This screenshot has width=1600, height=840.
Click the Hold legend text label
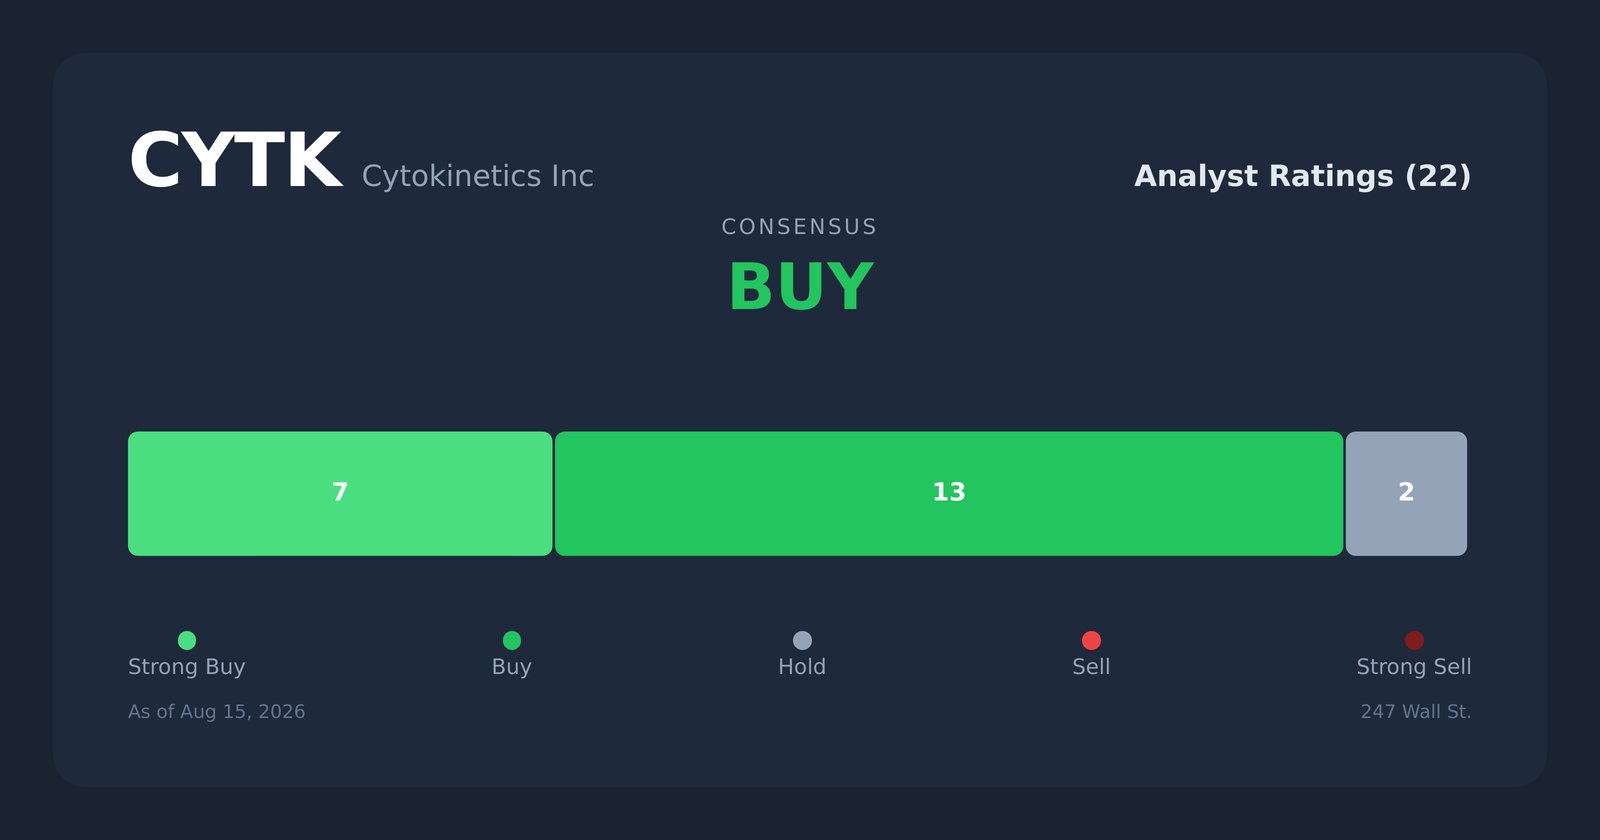pos(802,667)
